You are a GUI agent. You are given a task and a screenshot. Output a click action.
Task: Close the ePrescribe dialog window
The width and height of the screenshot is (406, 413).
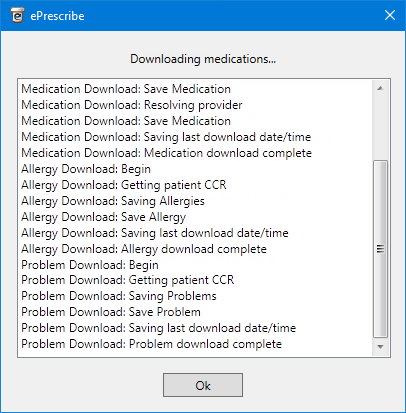pos(390,15)
